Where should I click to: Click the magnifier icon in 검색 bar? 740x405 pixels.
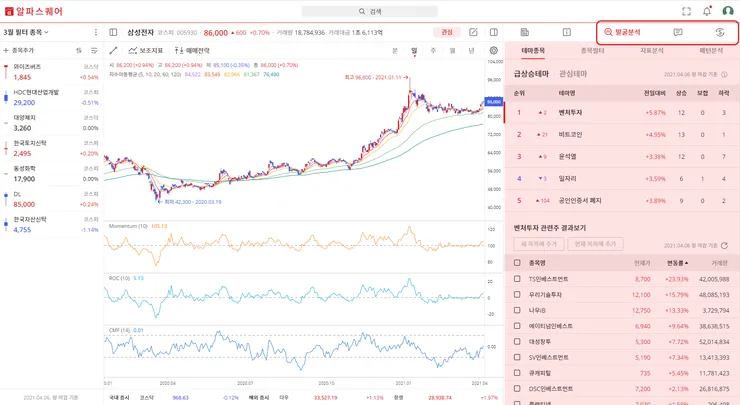tap(362, 11)
